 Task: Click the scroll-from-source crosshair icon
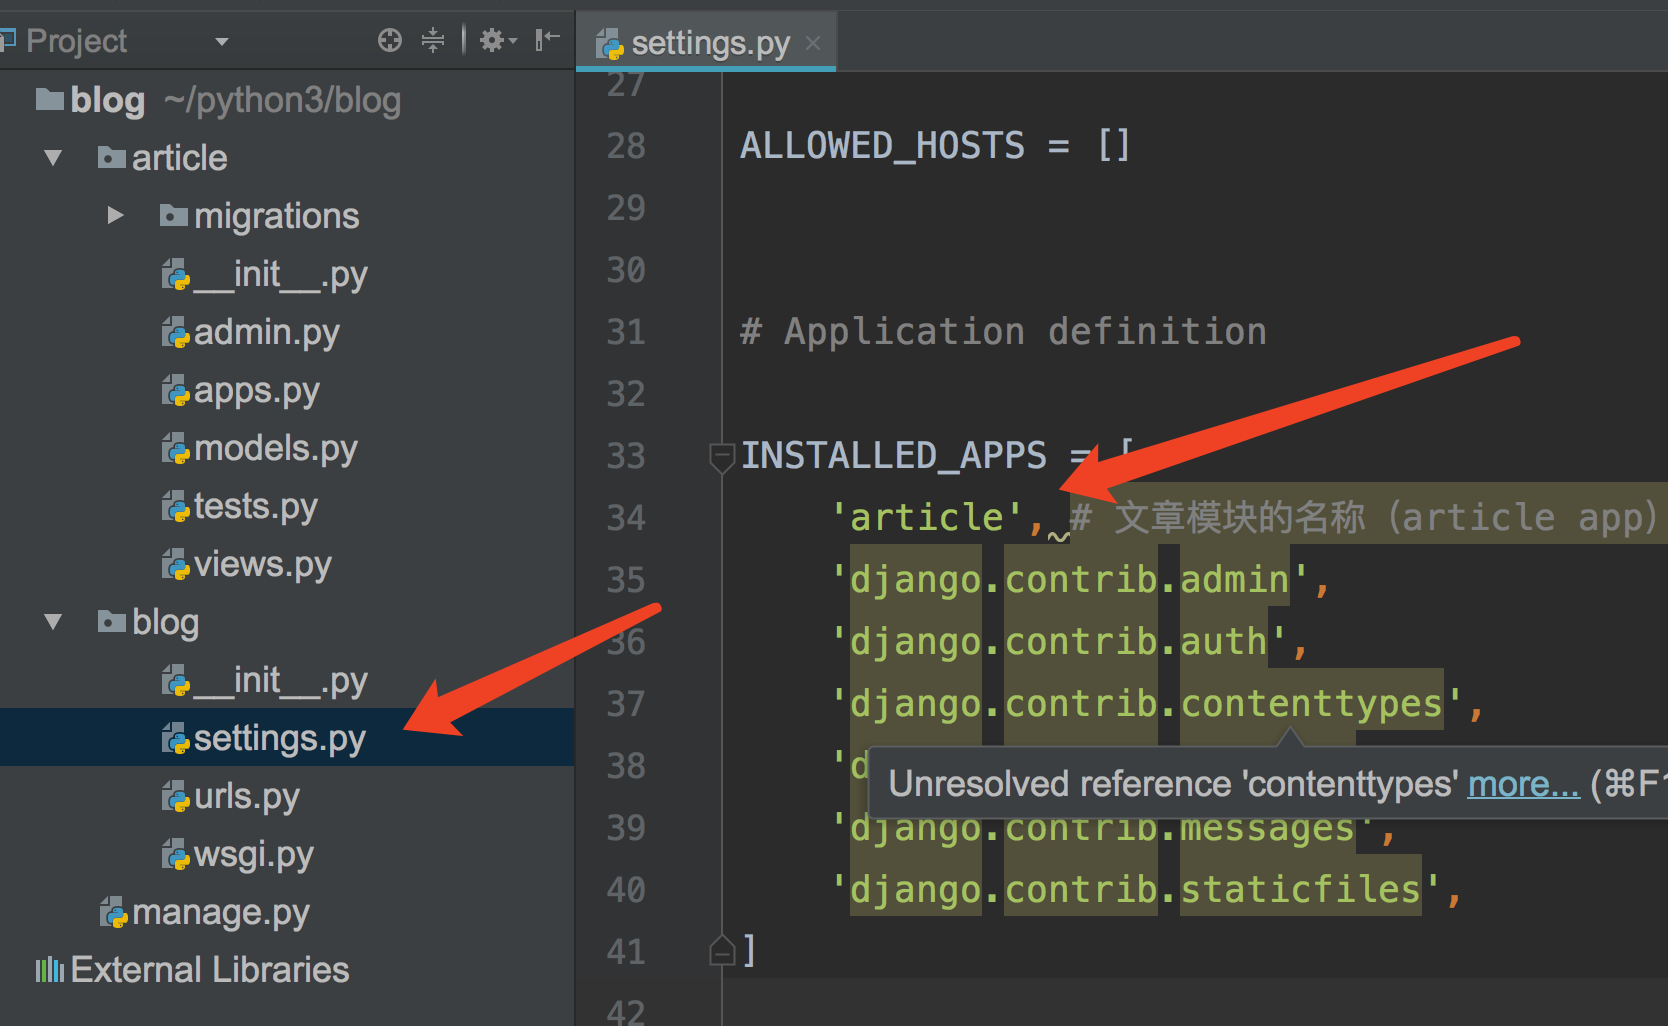click(390, 40)
